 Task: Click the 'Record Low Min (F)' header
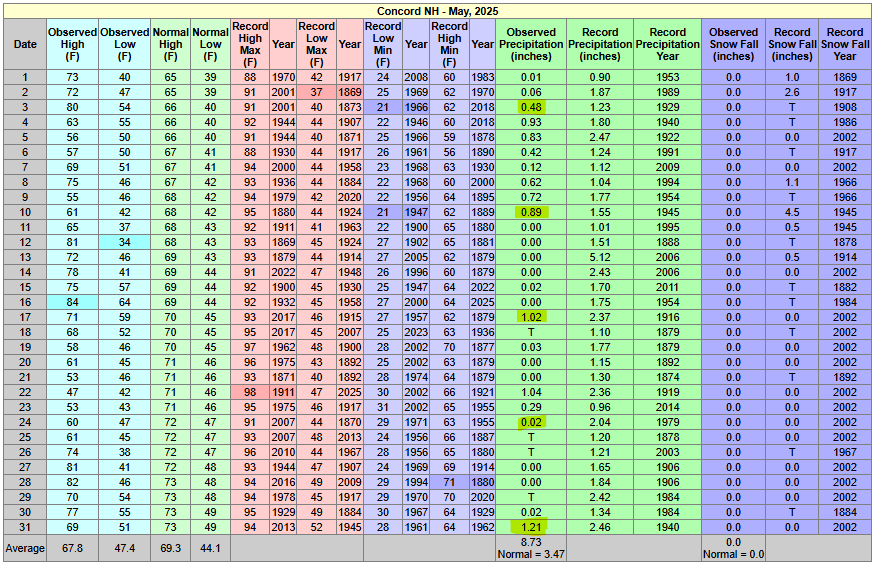tap(383, 44)
